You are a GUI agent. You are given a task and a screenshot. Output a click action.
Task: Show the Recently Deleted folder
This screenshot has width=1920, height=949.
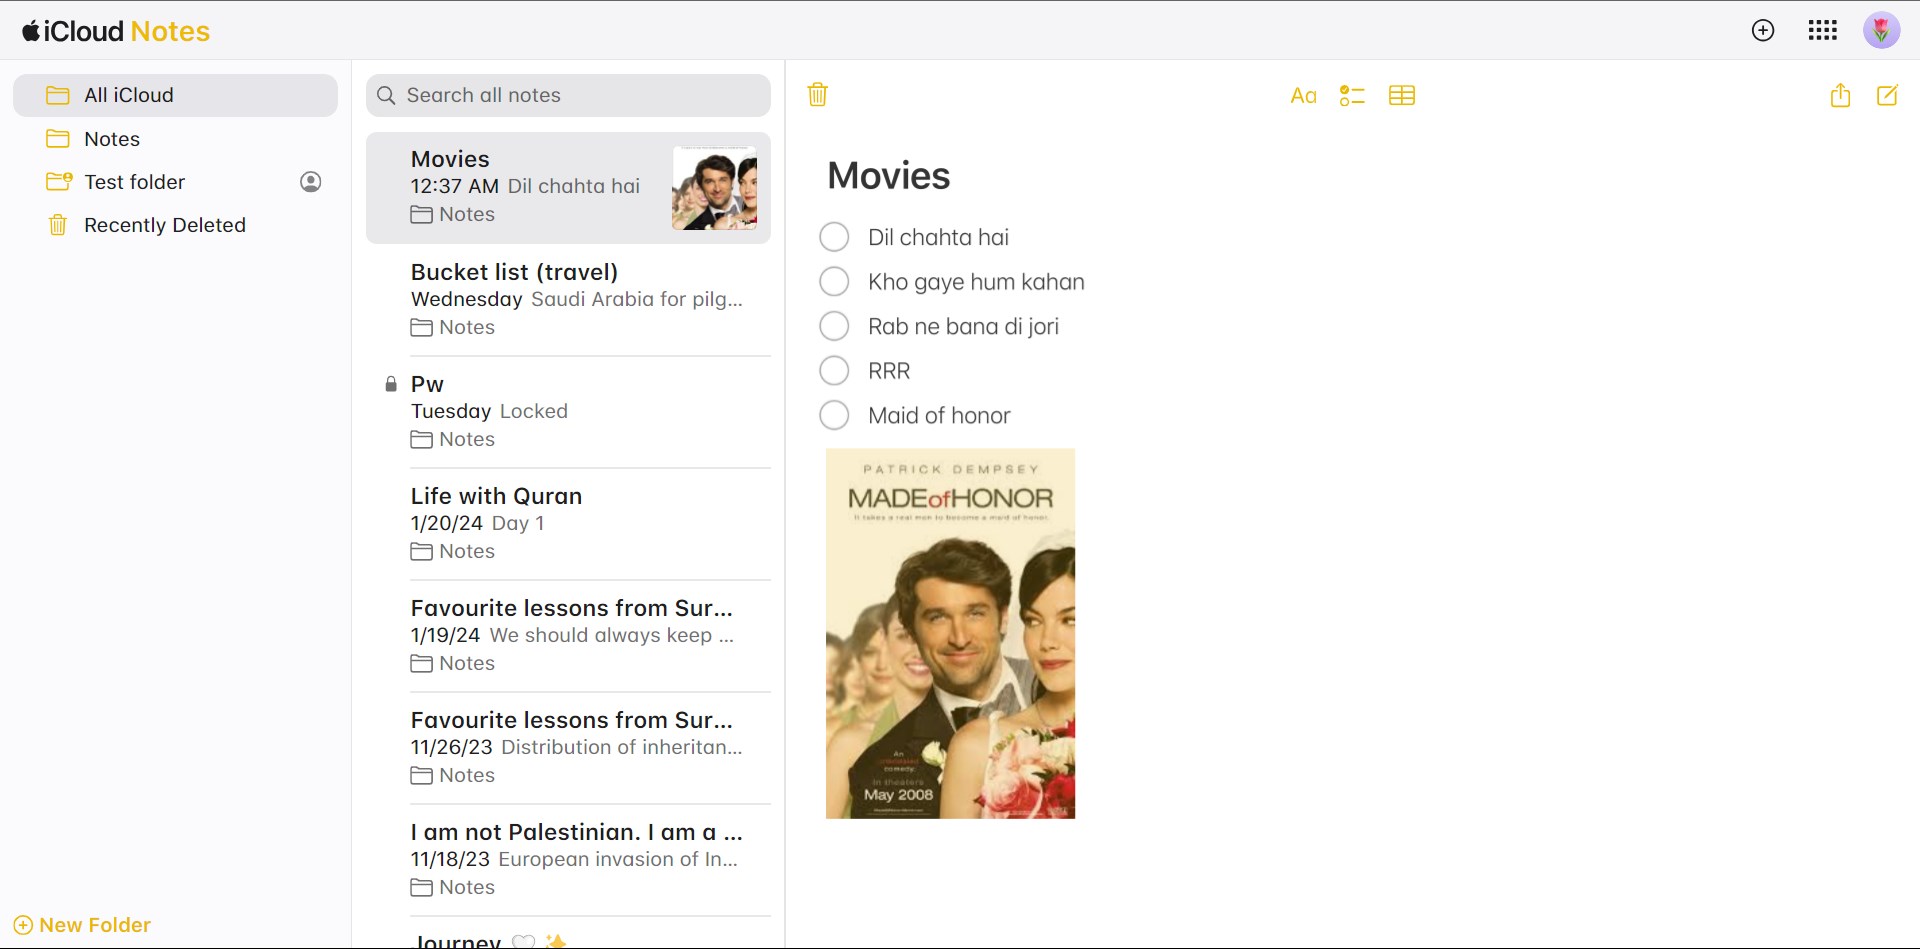164,225
